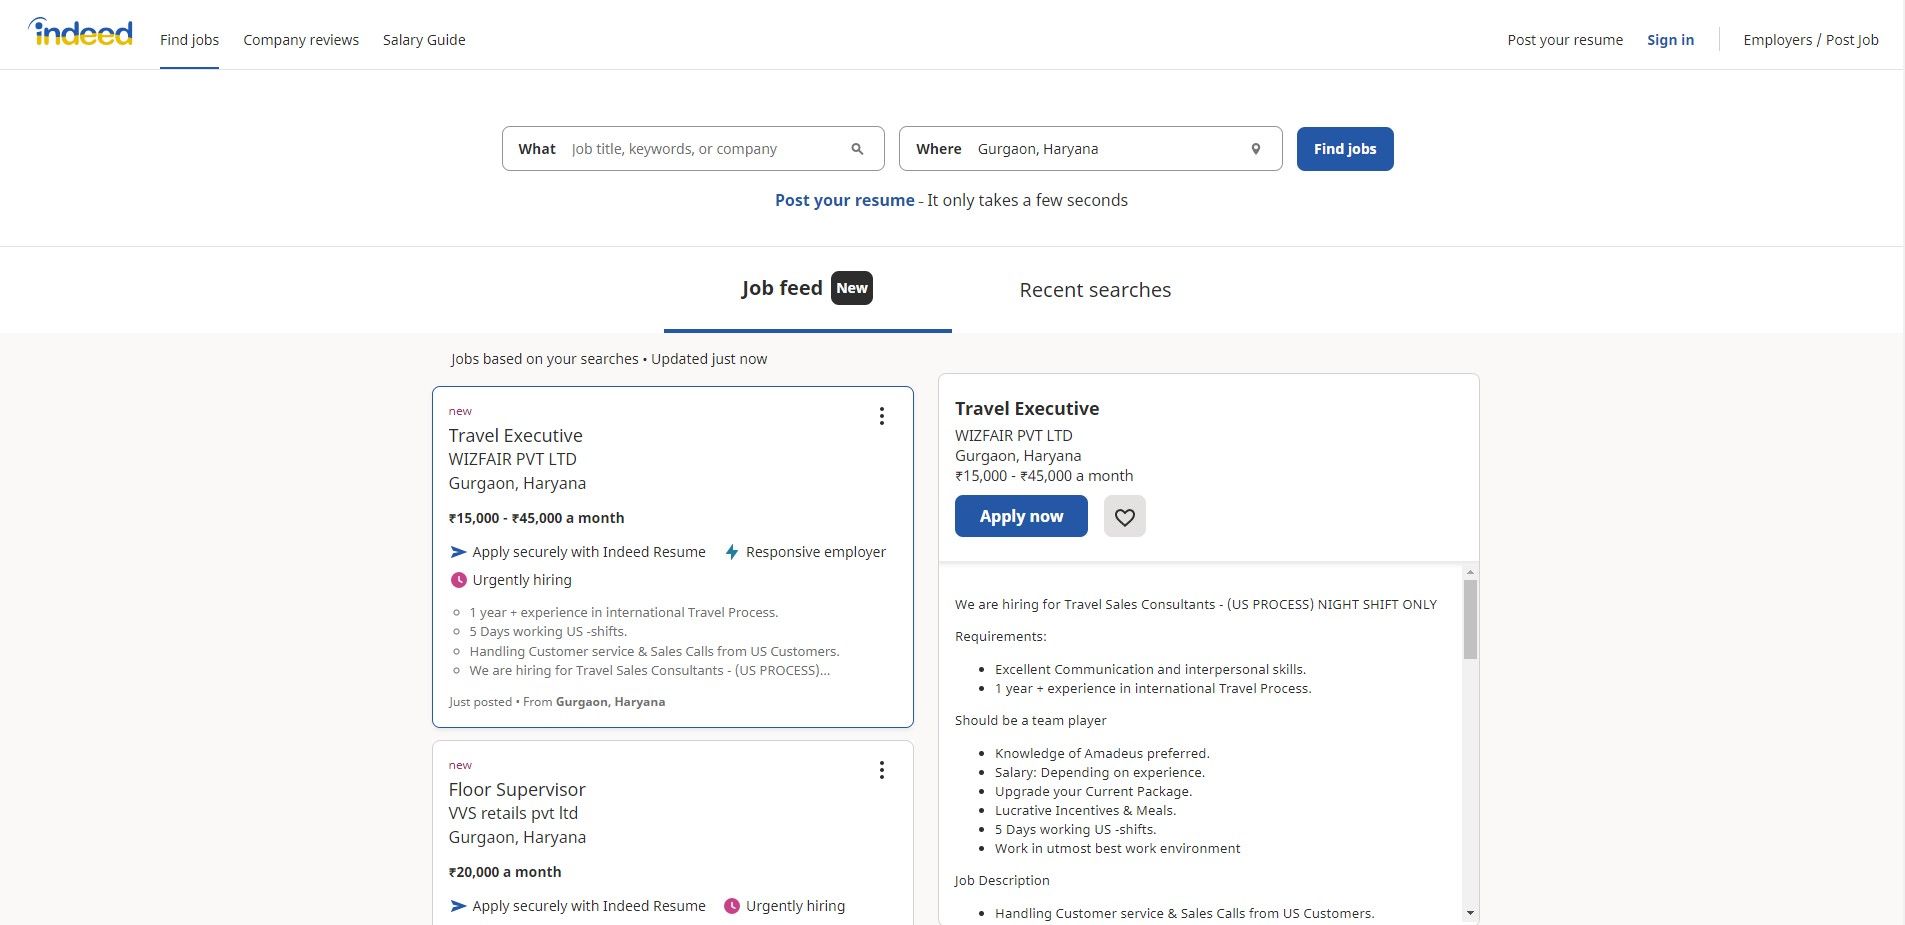Click the search magnifier icon in What field
Screen dimensions: 1905x925
tap(857, 149)
